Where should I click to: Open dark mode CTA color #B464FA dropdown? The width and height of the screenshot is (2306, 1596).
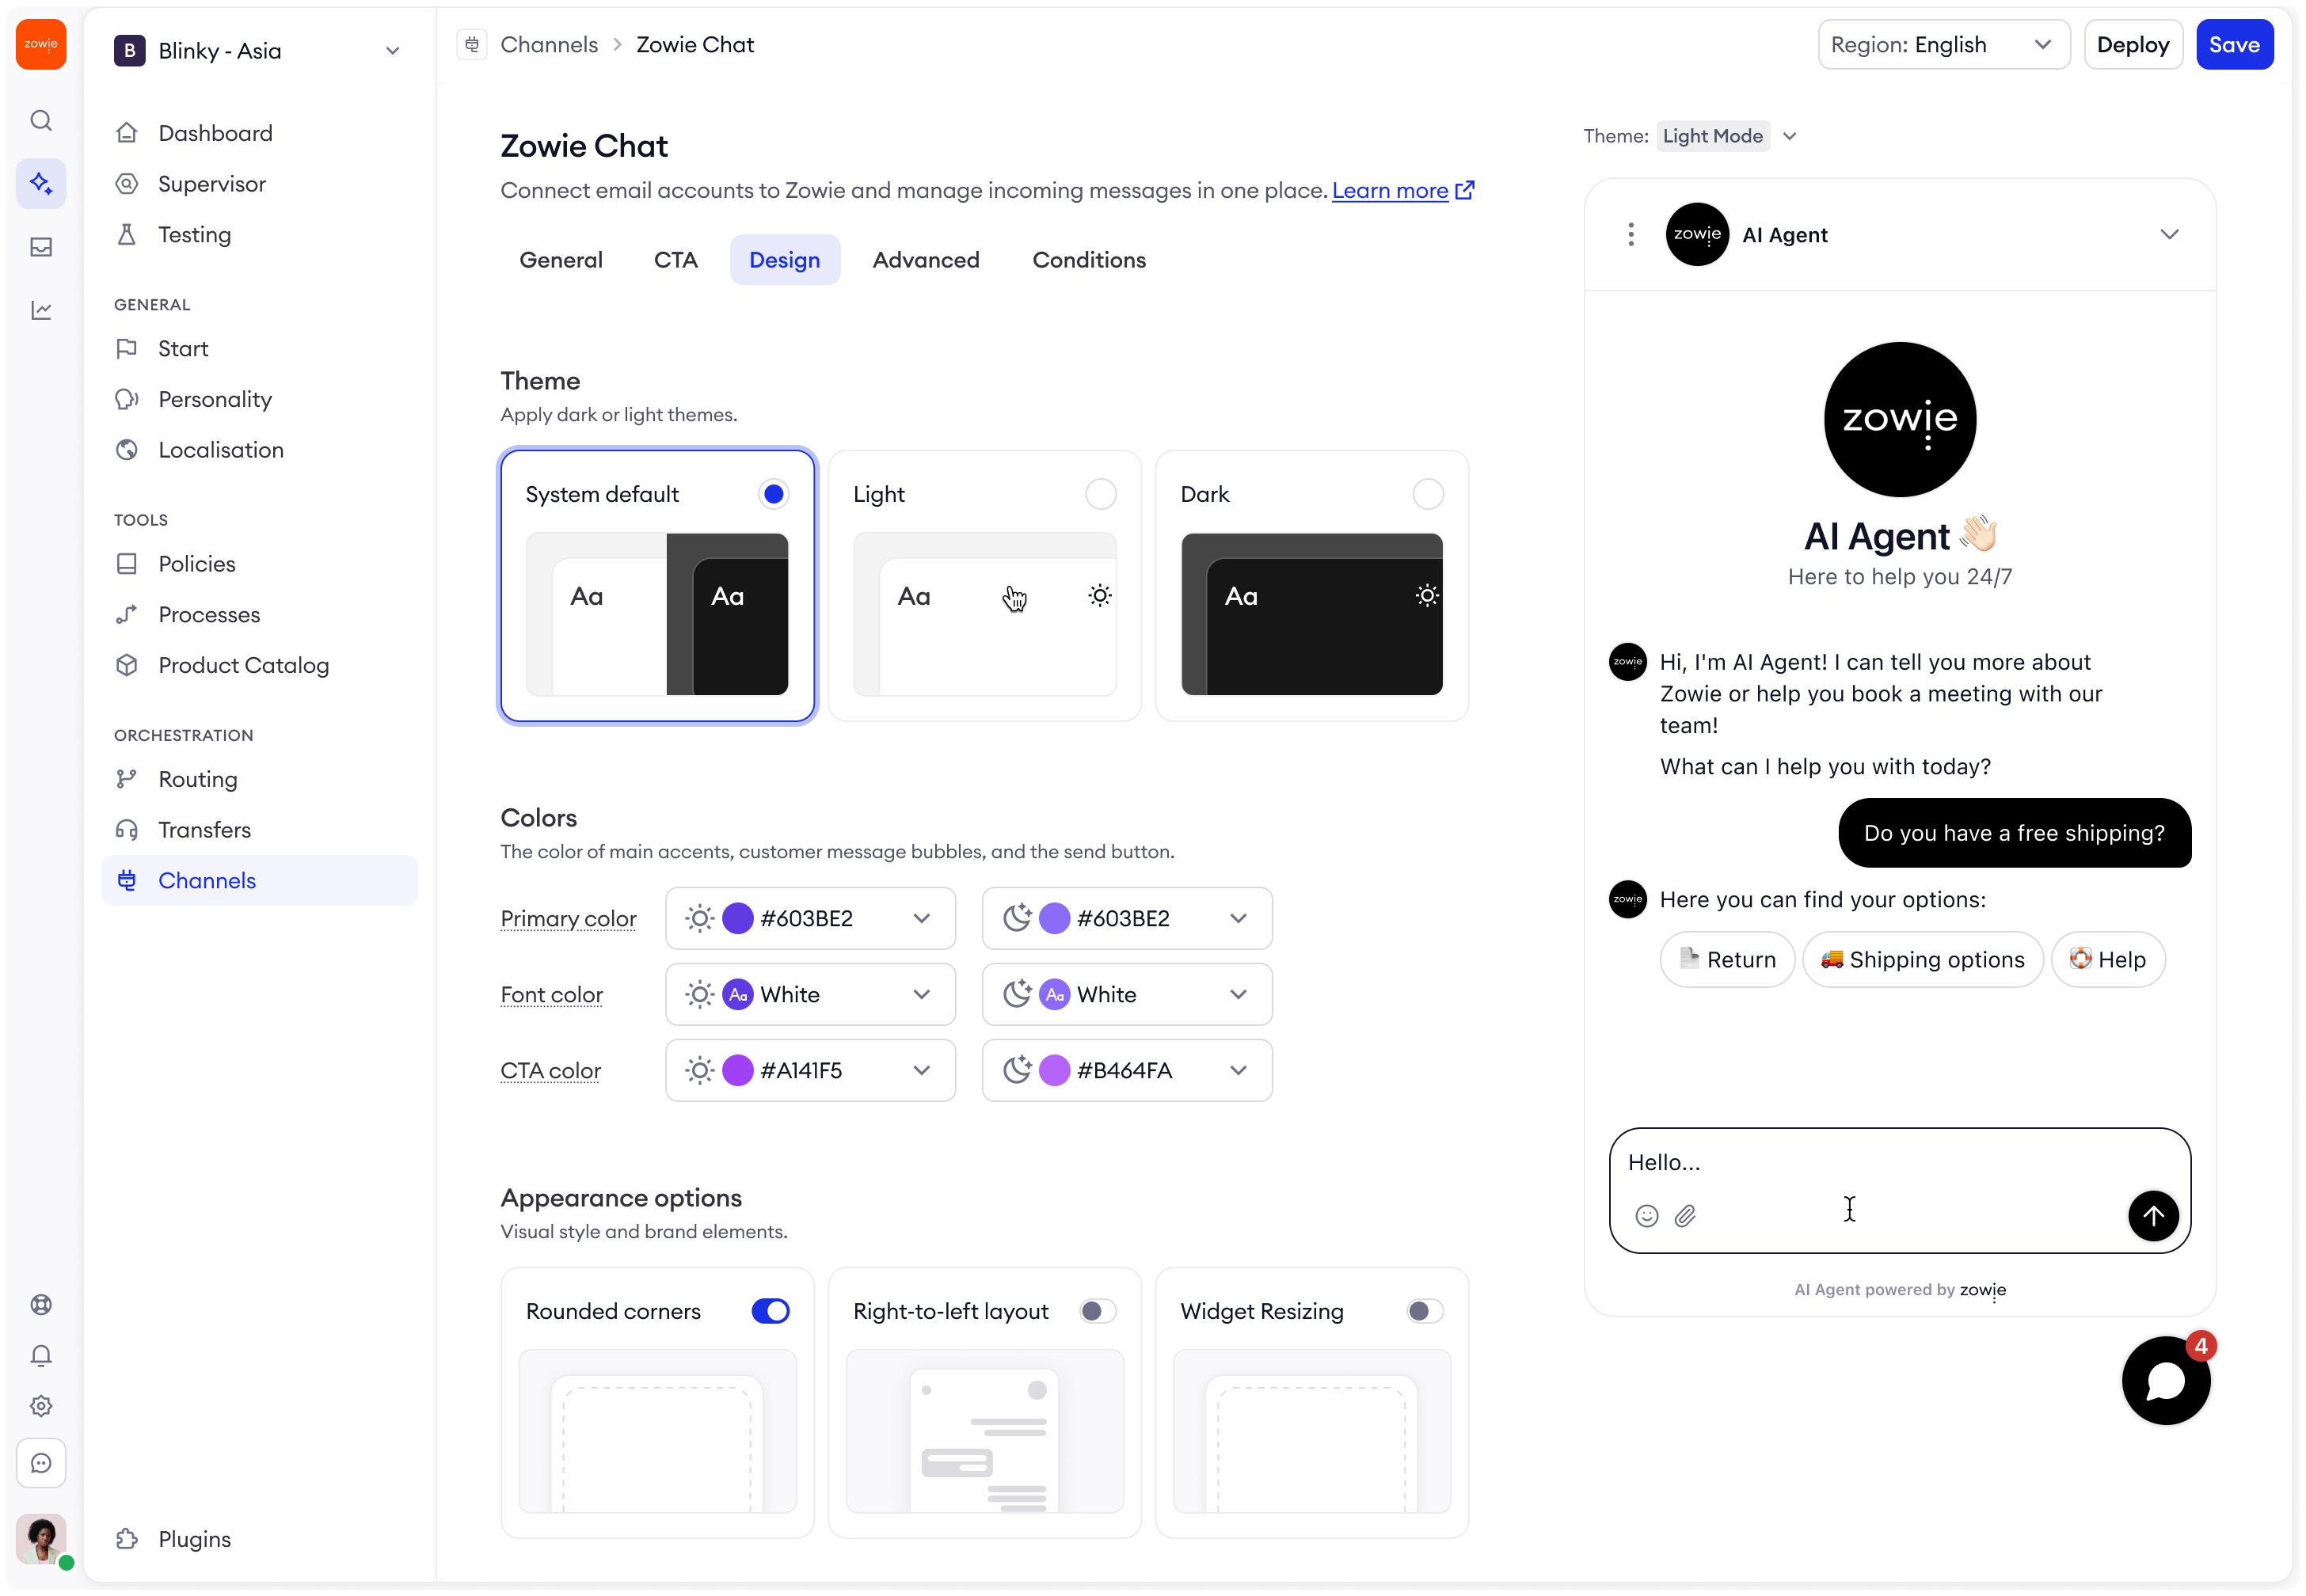(x=1127, y=1071)
